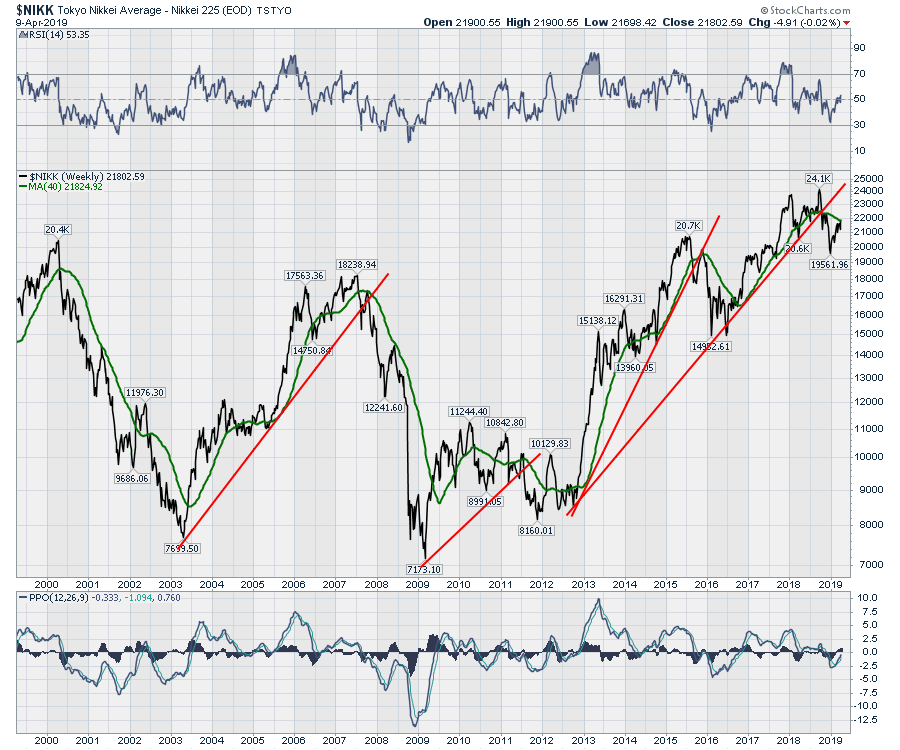Screen dimensions: 900x750
Task: Click the 18238.94 peak label
Action: click(357, 265)
